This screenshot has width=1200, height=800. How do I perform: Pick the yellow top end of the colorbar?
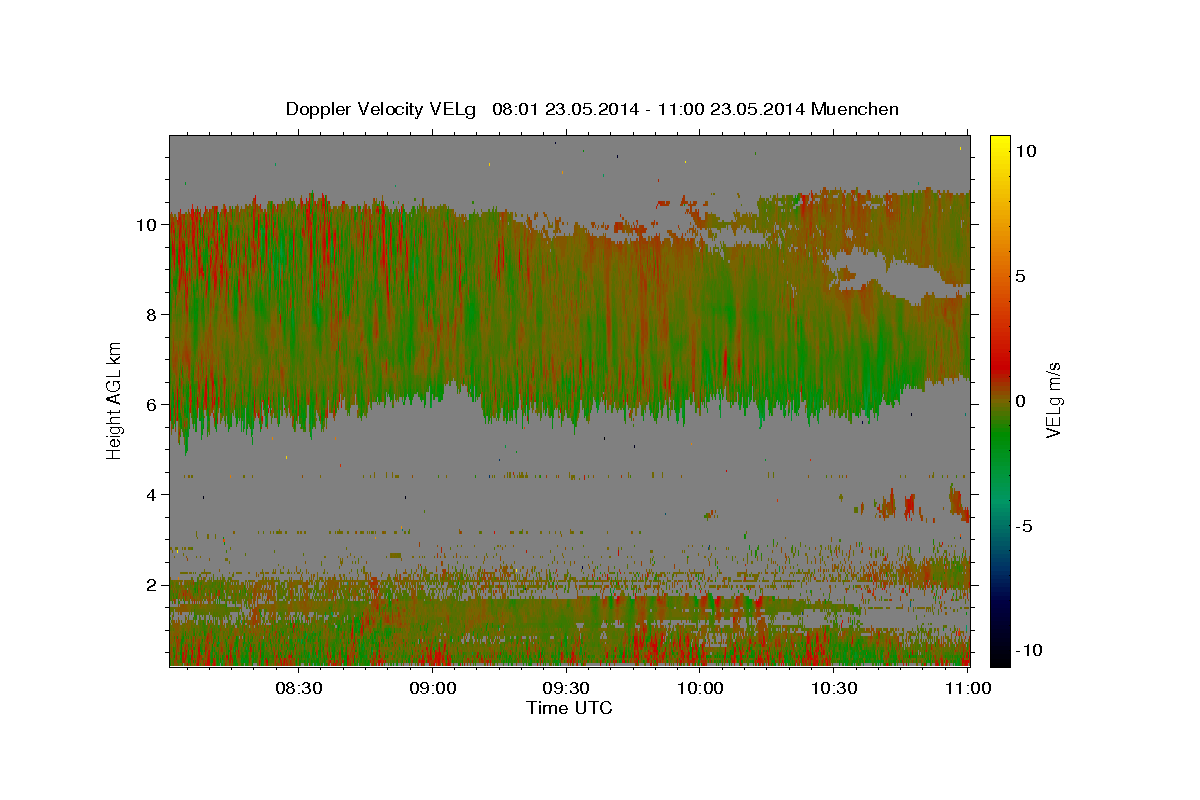click(x=999, y=145)
